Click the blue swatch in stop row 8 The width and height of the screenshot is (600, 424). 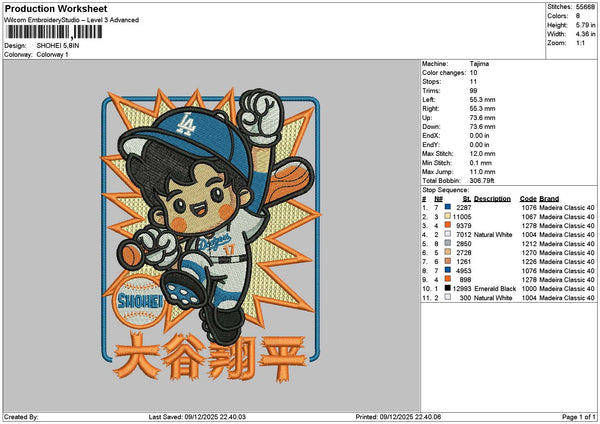[x=447, y=270]
